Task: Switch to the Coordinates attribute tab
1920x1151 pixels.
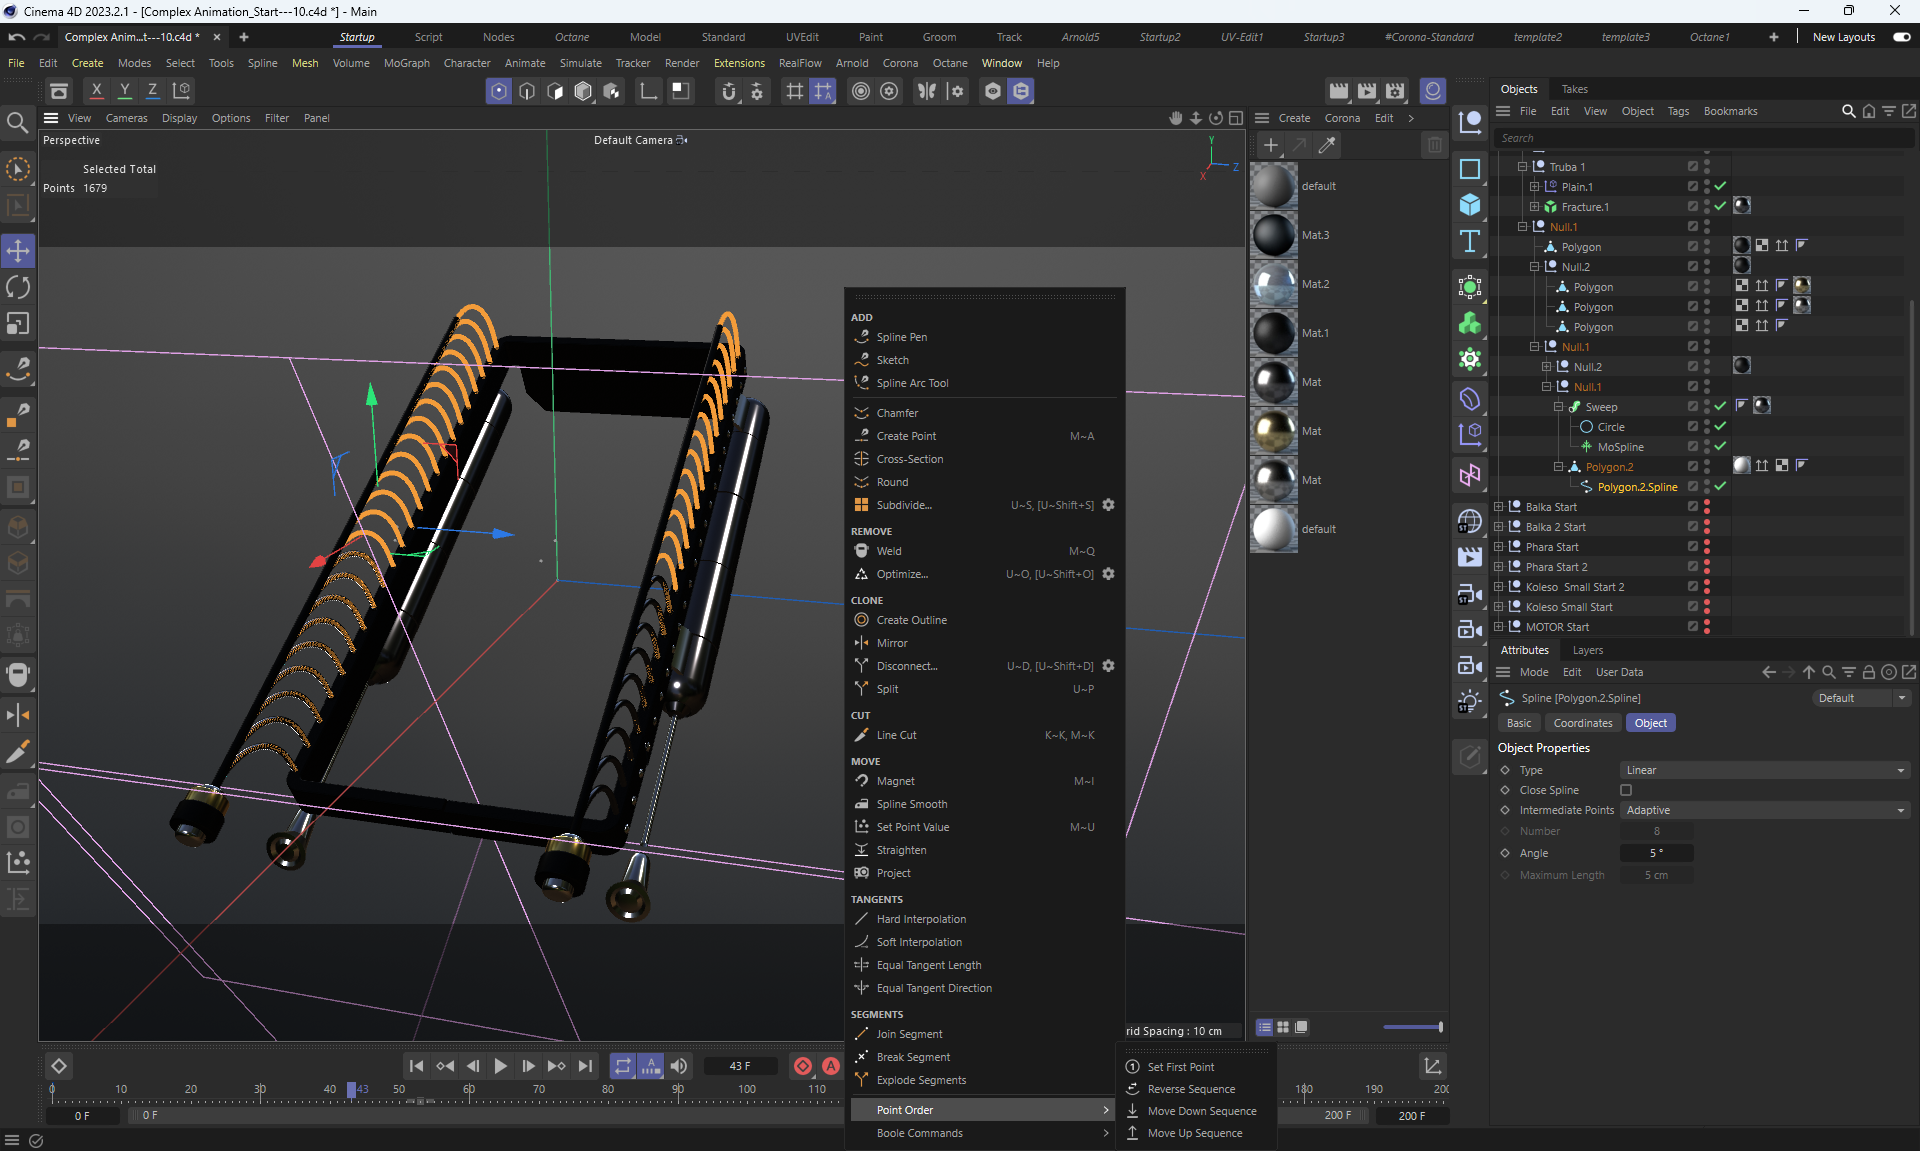Action: point(1582,723)
